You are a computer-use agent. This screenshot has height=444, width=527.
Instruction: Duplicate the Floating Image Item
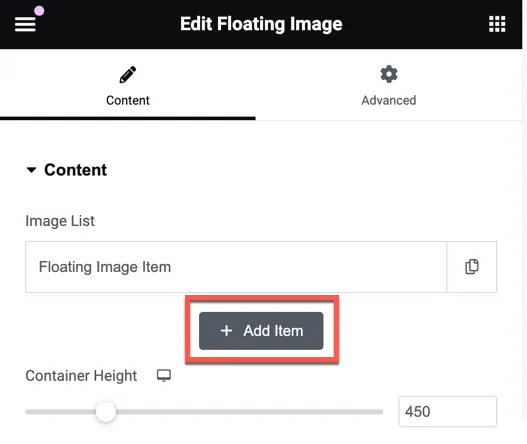tap(472, 267)
